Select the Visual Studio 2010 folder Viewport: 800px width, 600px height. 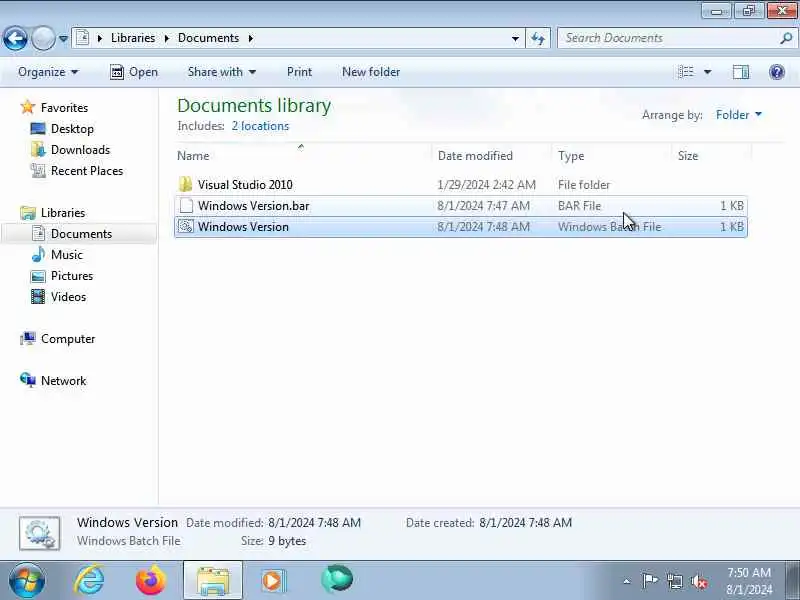(x=245, y=185)
